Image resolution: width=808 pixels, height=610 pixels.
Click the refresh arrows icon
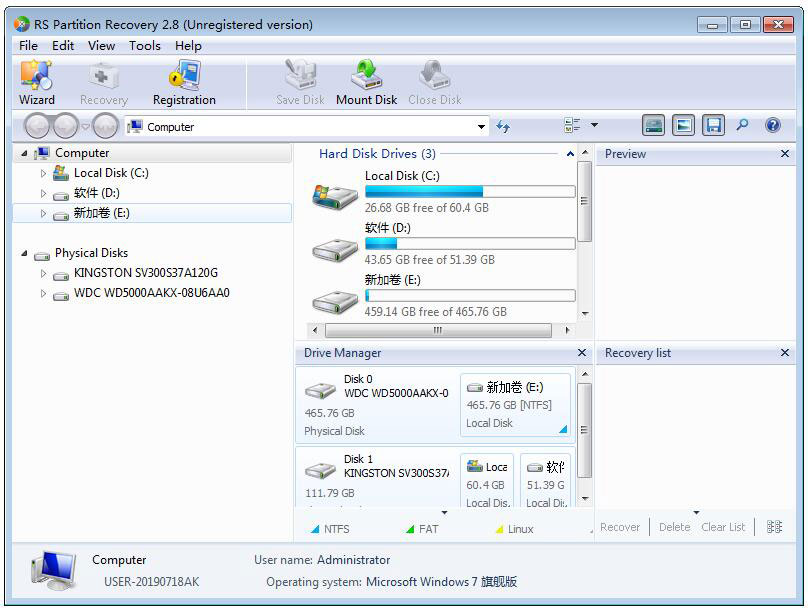(503, 126)
